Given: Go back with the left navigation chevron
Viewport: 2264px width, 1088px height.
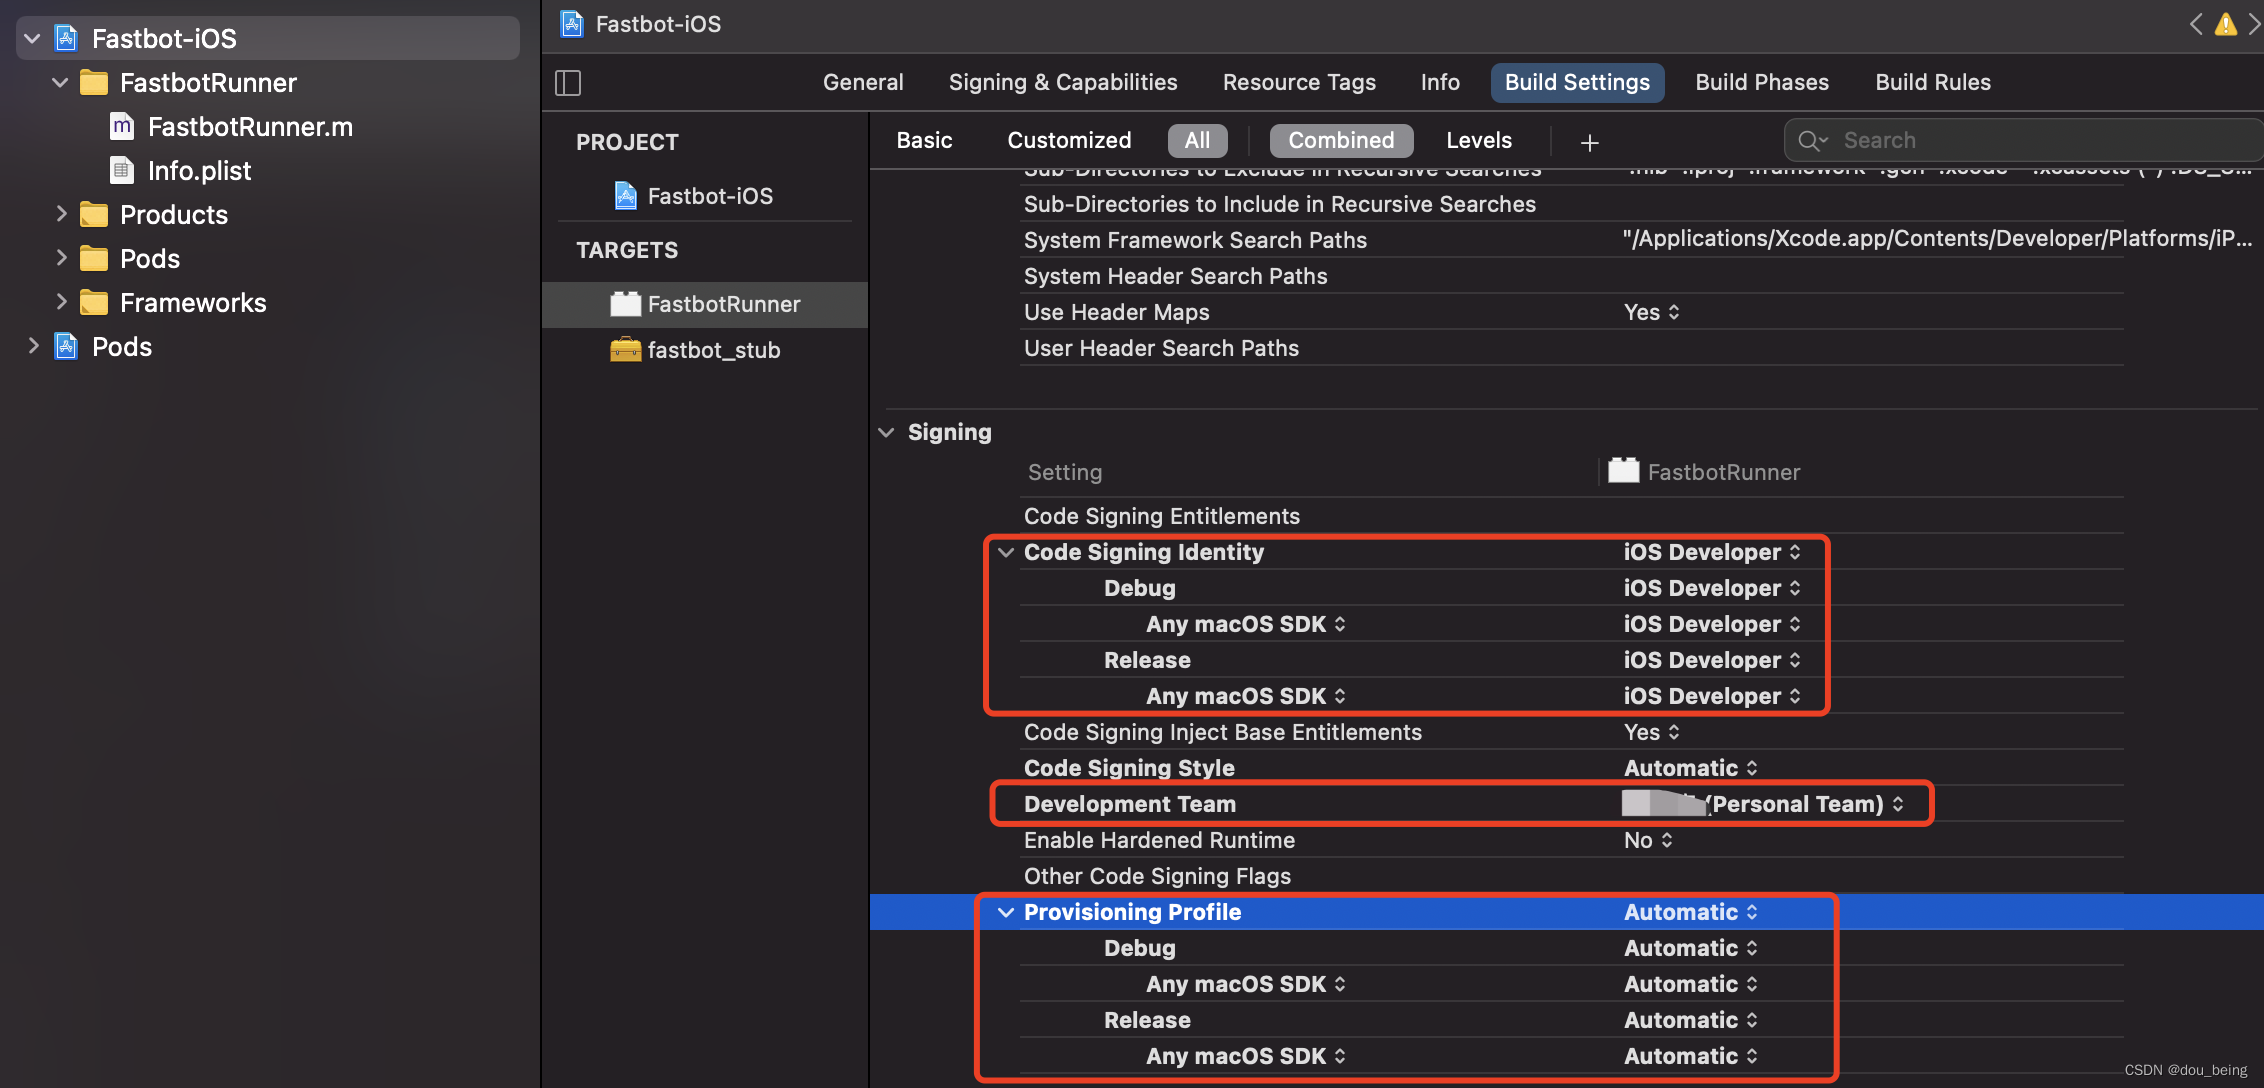Looking at the screenshot, I should [x=2196, y=24].
